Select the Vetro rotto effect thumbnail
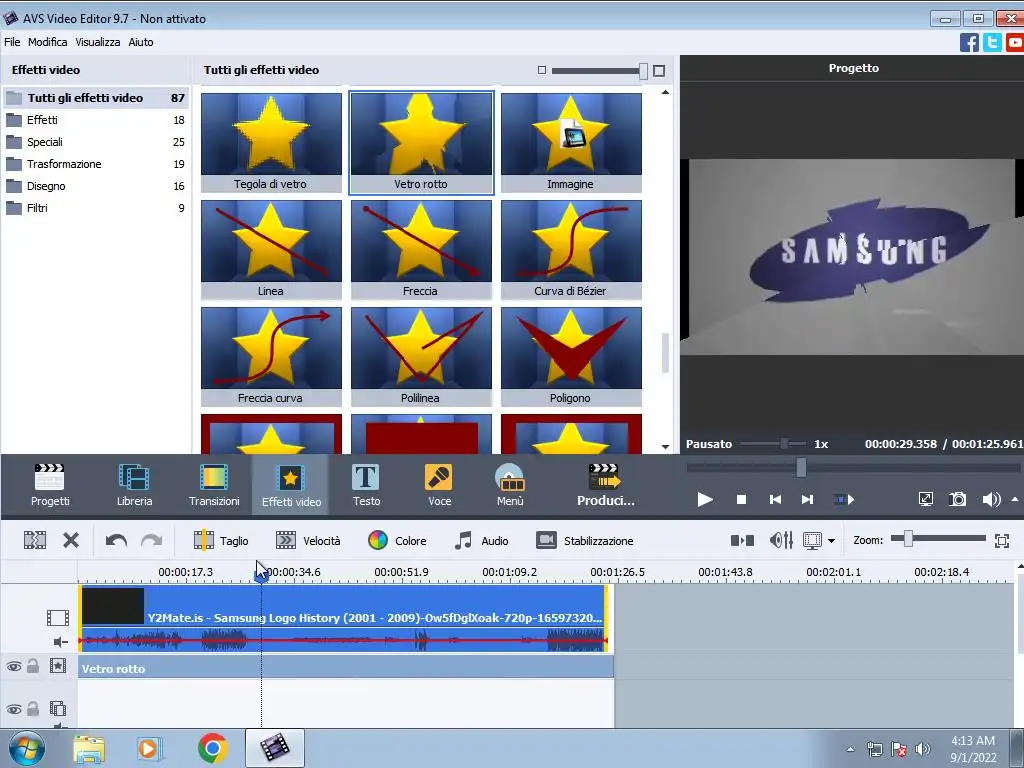Image resolution: width=1024 pixels, height=768 pixels. (421, 142)
